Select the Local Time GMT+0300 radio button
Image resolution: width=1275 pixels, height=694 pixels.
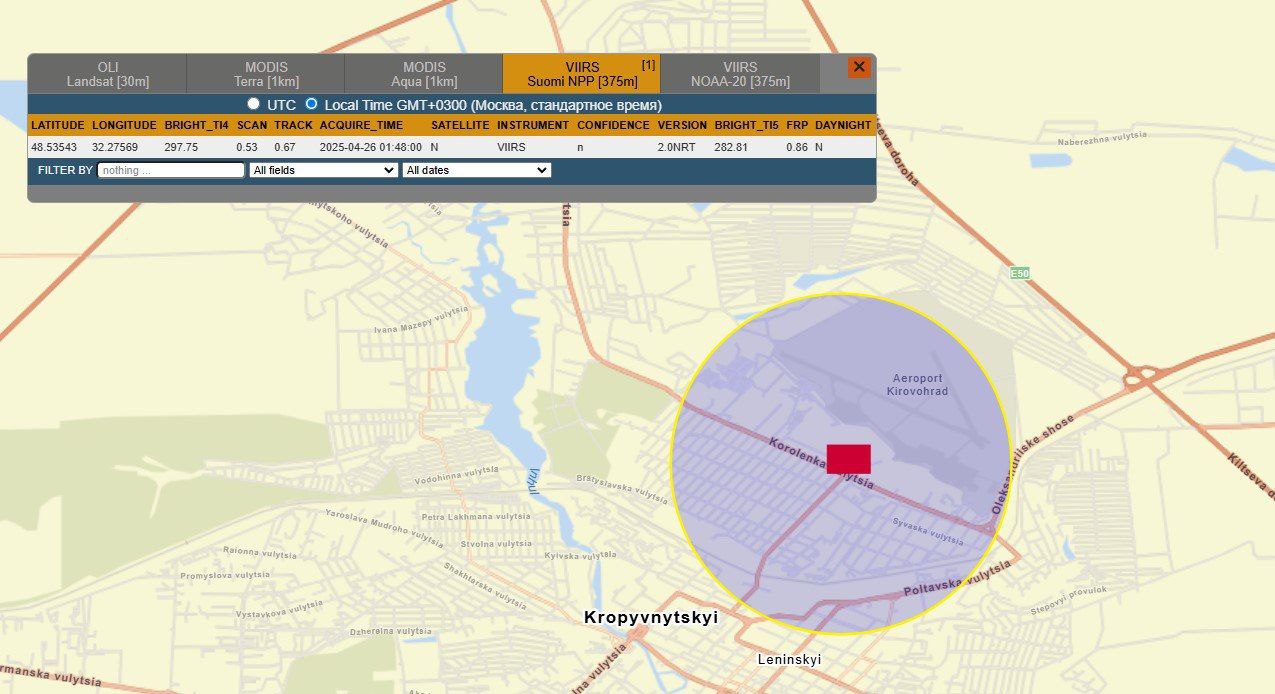[x=312, y=104]
